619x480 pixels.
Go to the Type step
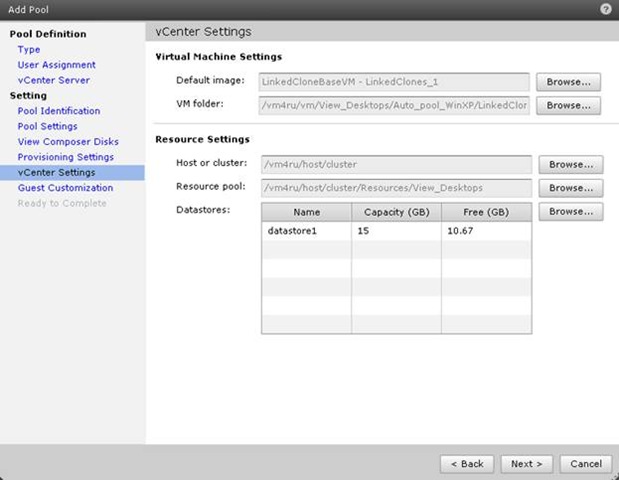(29, 50)
